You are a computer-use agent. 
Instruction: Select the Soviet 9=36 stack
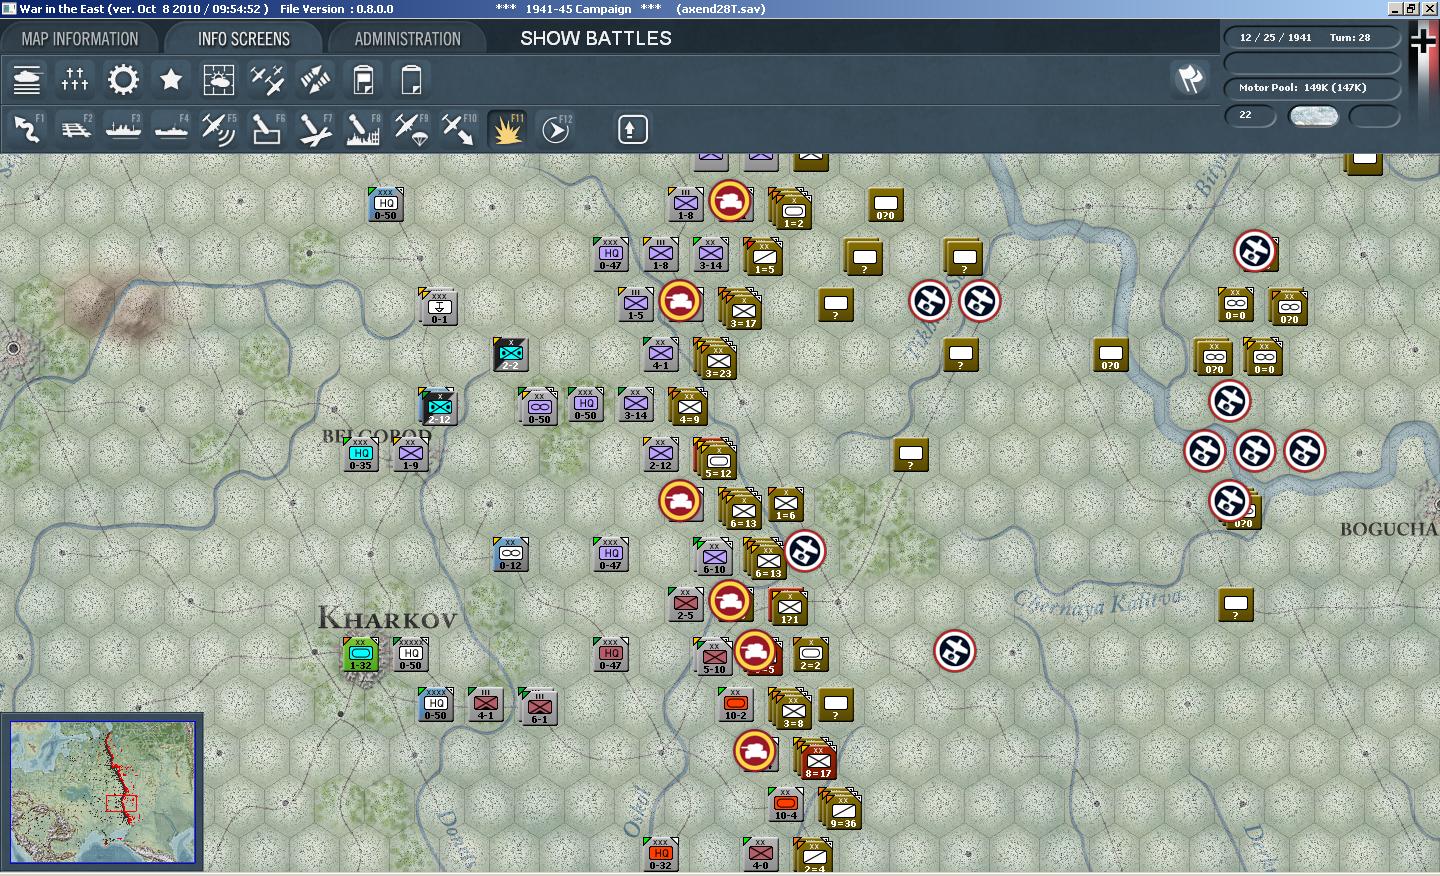[x=842, y=810]
